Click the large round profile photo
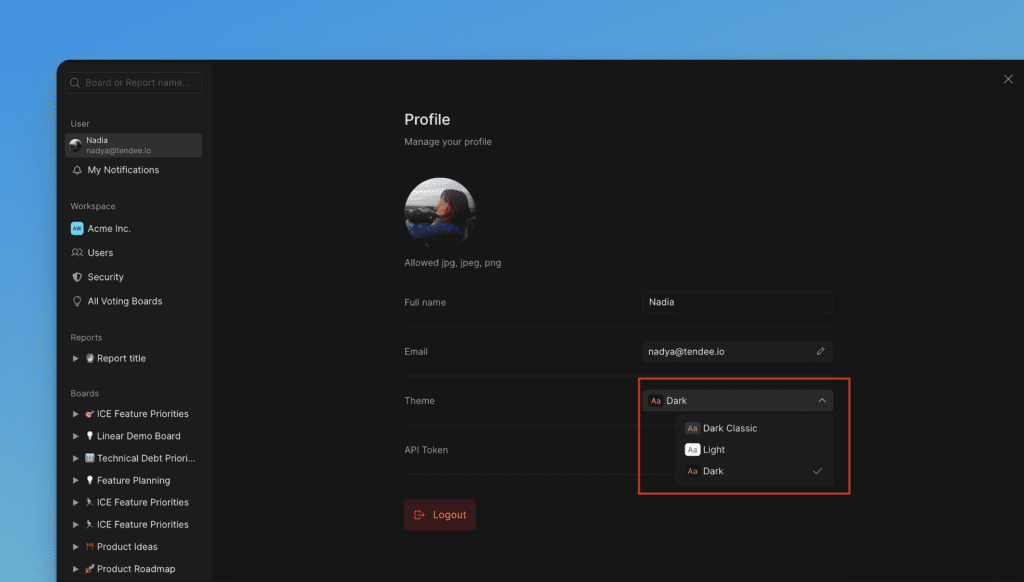Screen dimensions: 1024x582 tap(439, 213)
